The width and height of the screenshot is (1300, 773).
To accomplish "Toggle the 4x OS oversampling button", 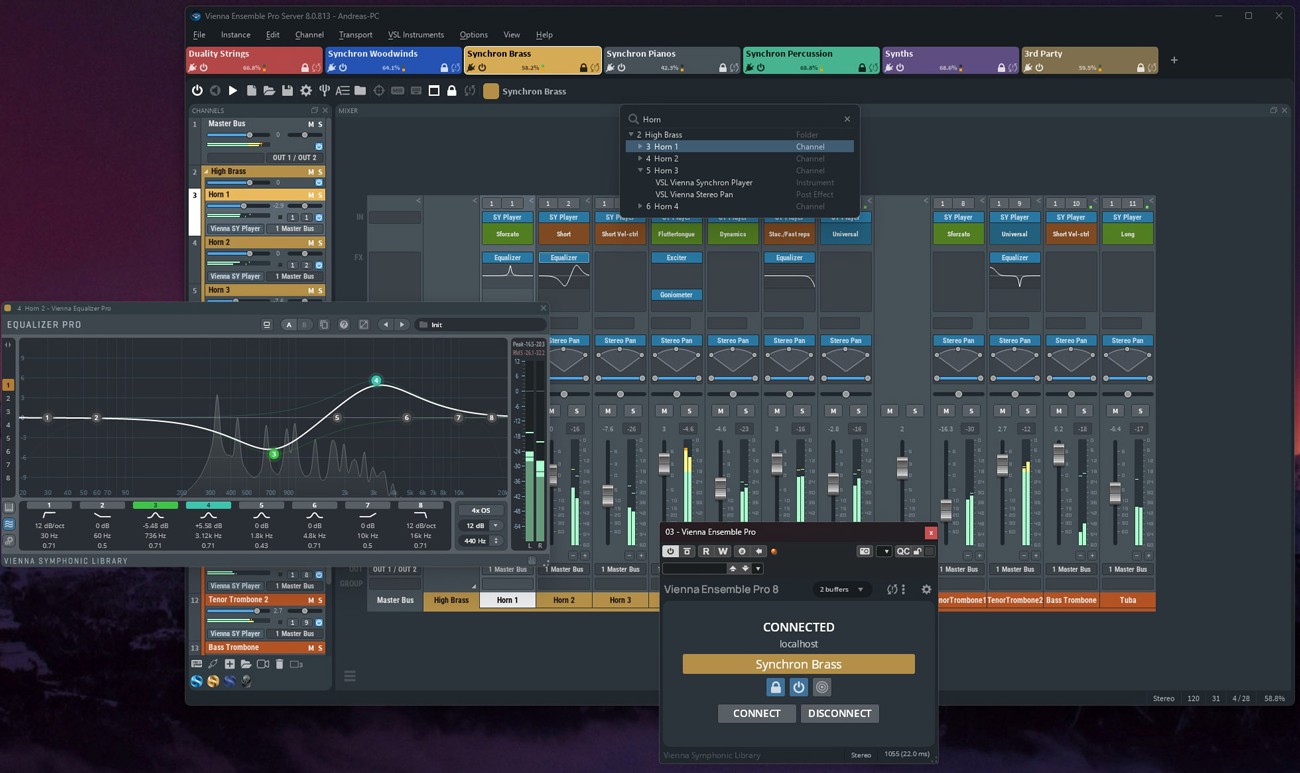I will coord(481,510).
